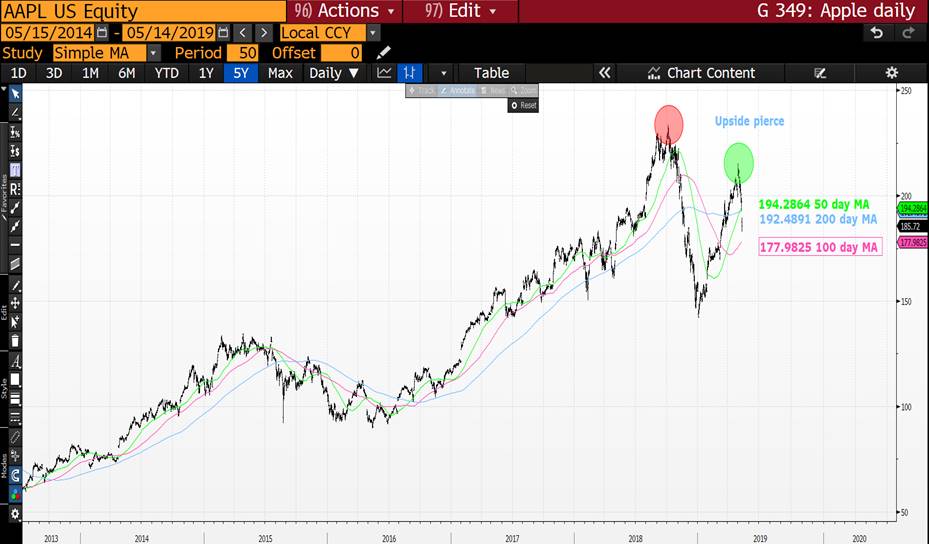929x544 pixels.
Task: Open the end date calendar picker
Action: [x=223, y=33]
